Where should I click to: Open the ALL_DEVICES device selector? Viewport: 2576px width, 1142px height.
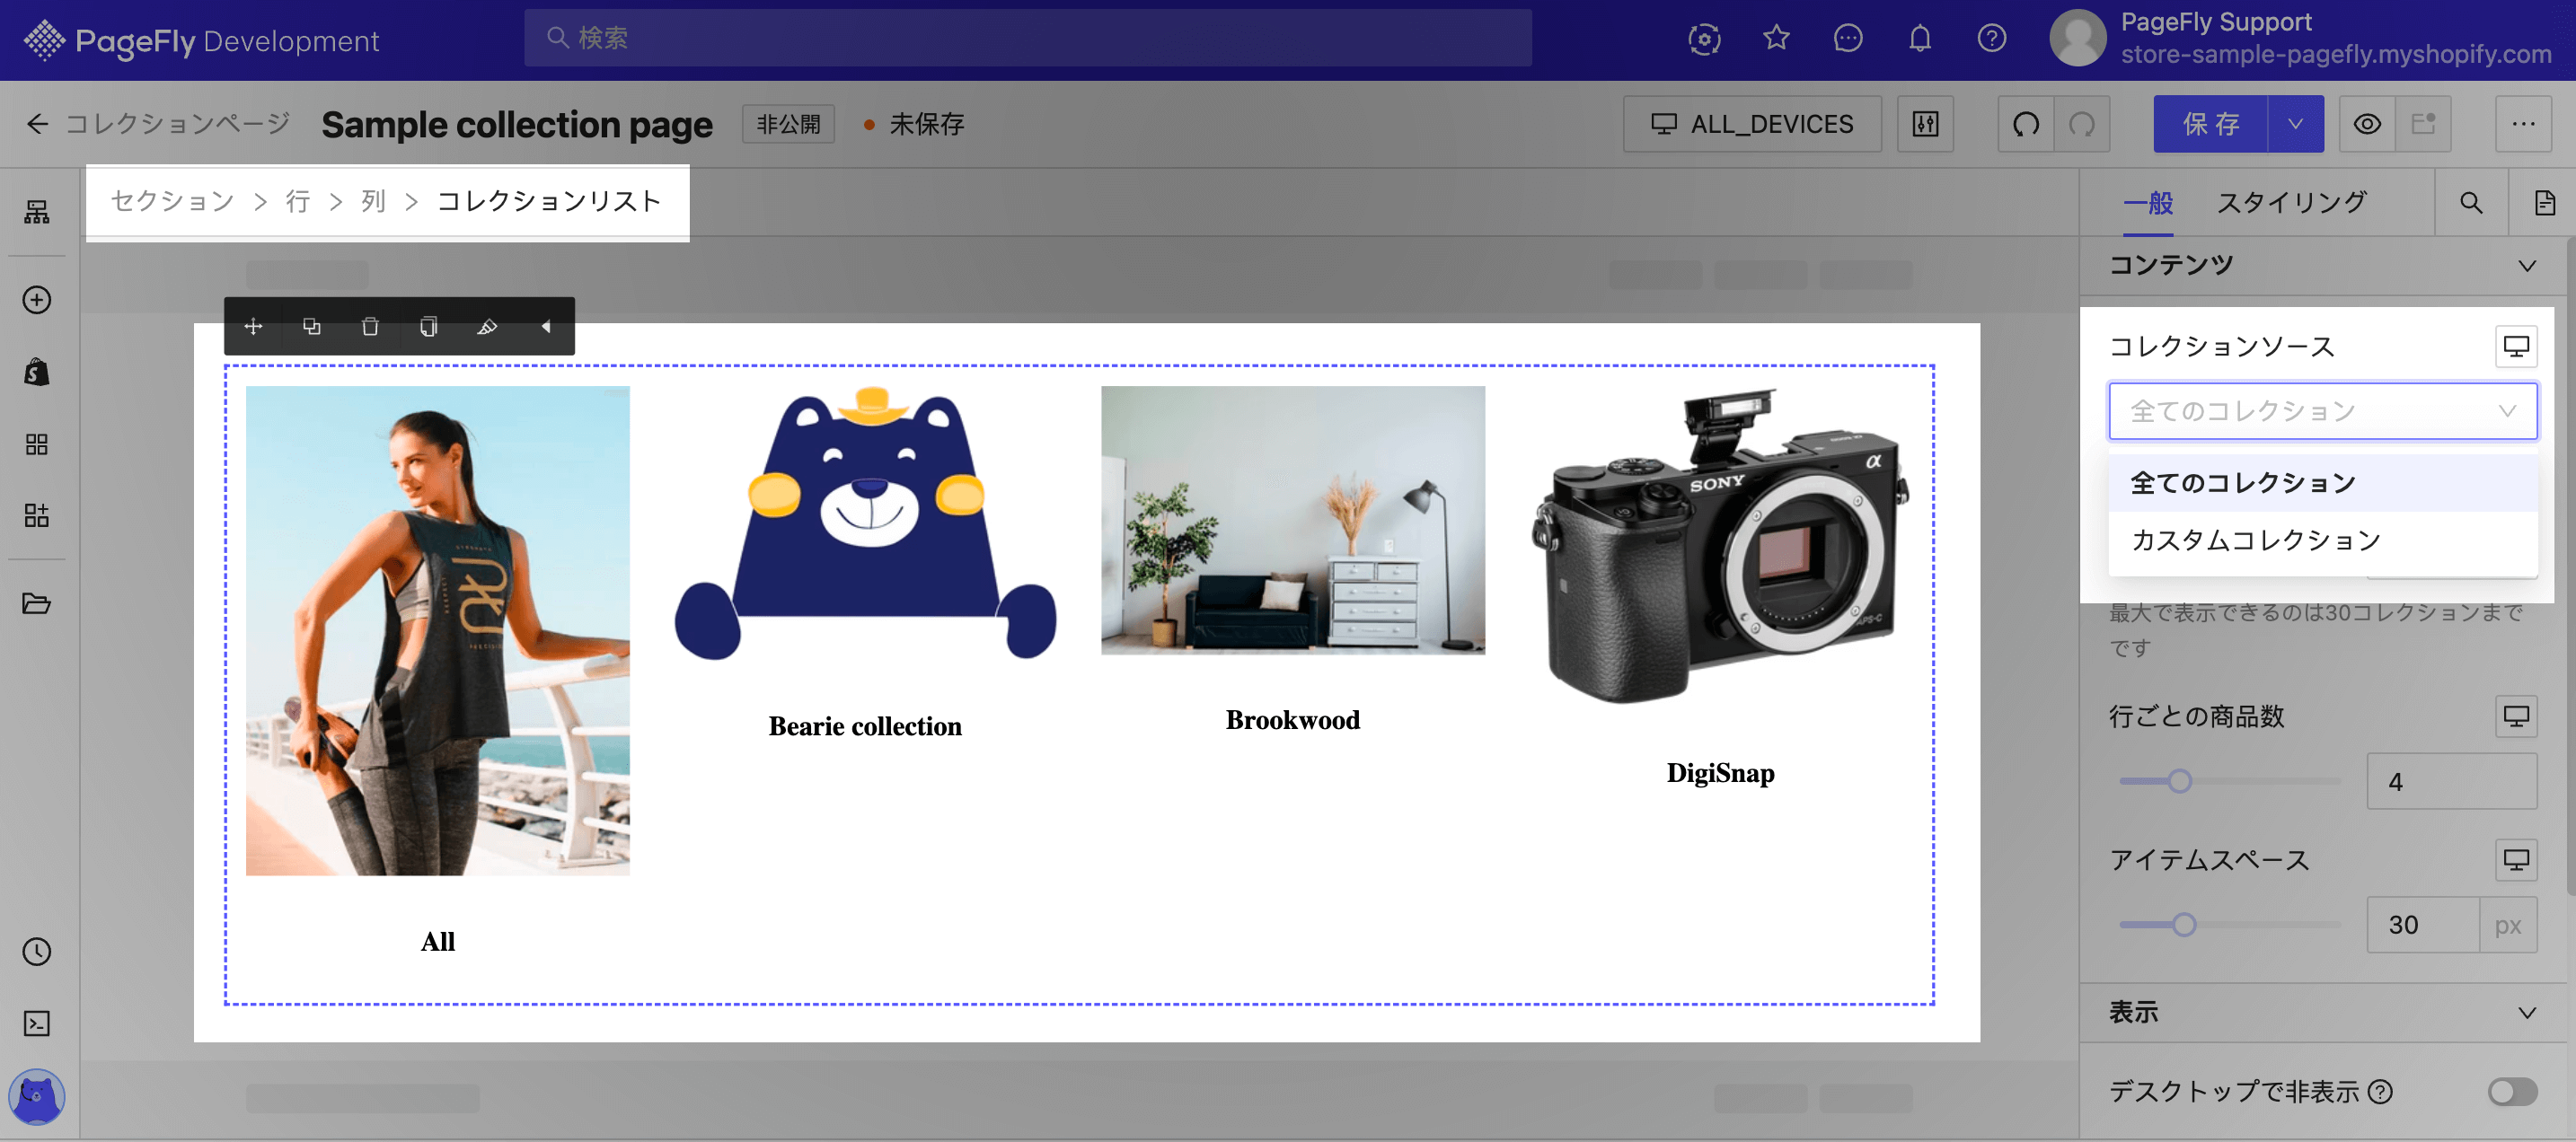[1752, 124]
